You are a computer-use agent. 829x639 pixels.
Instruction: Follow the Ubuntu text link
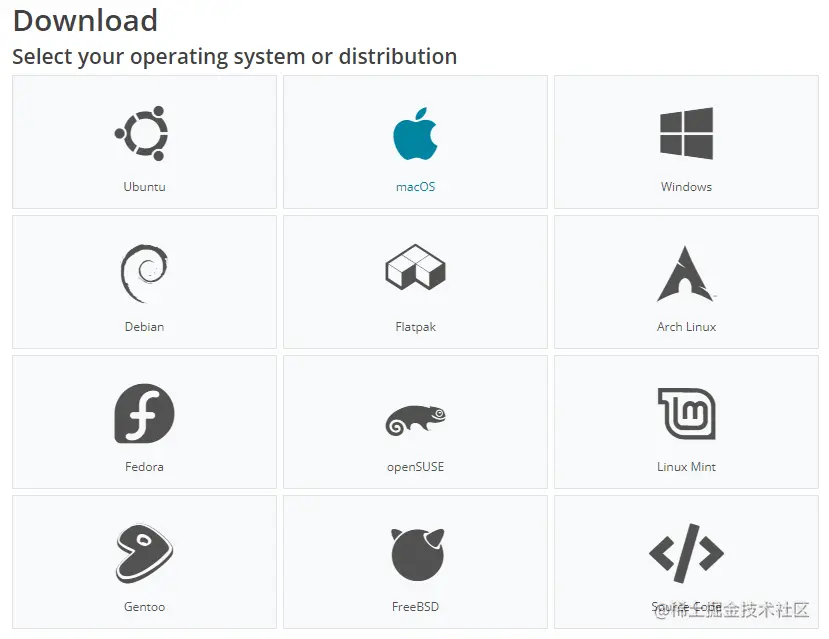click(x=144, y=187)
